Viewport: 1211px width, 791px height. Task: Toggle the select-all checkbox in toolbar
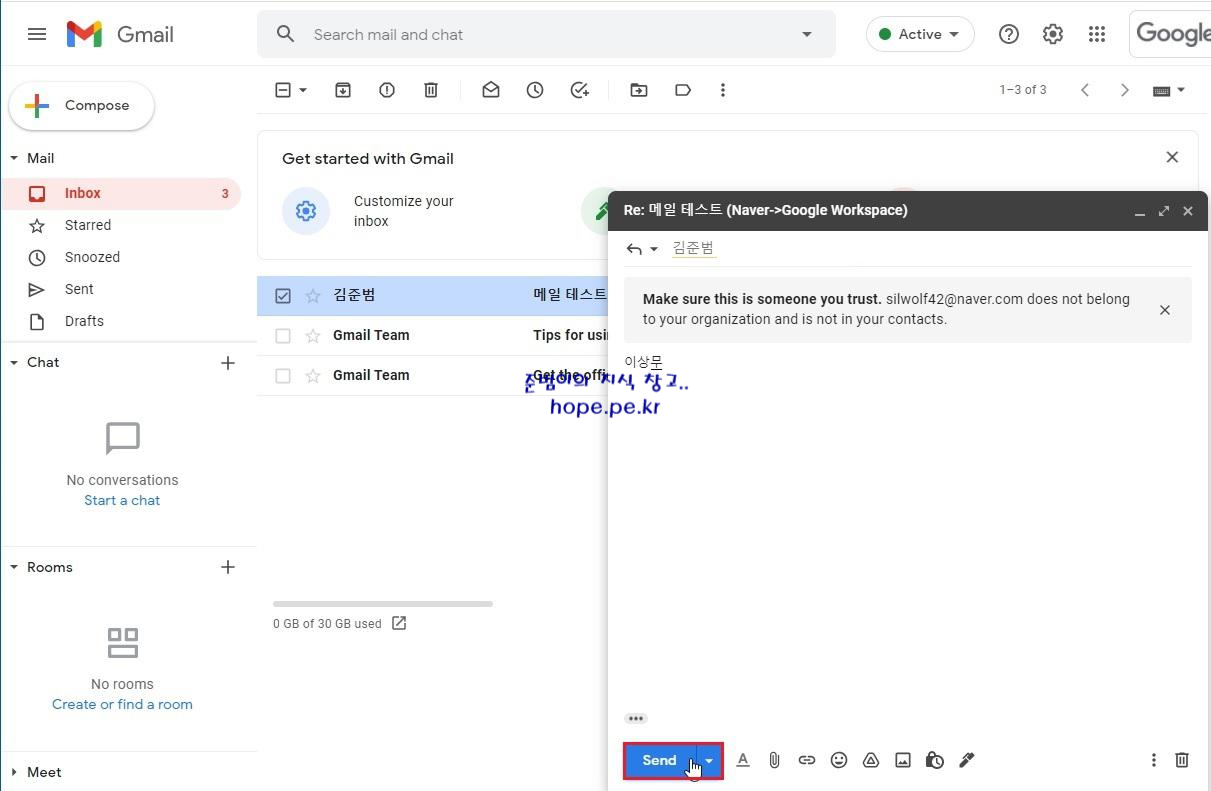[283, 90]
